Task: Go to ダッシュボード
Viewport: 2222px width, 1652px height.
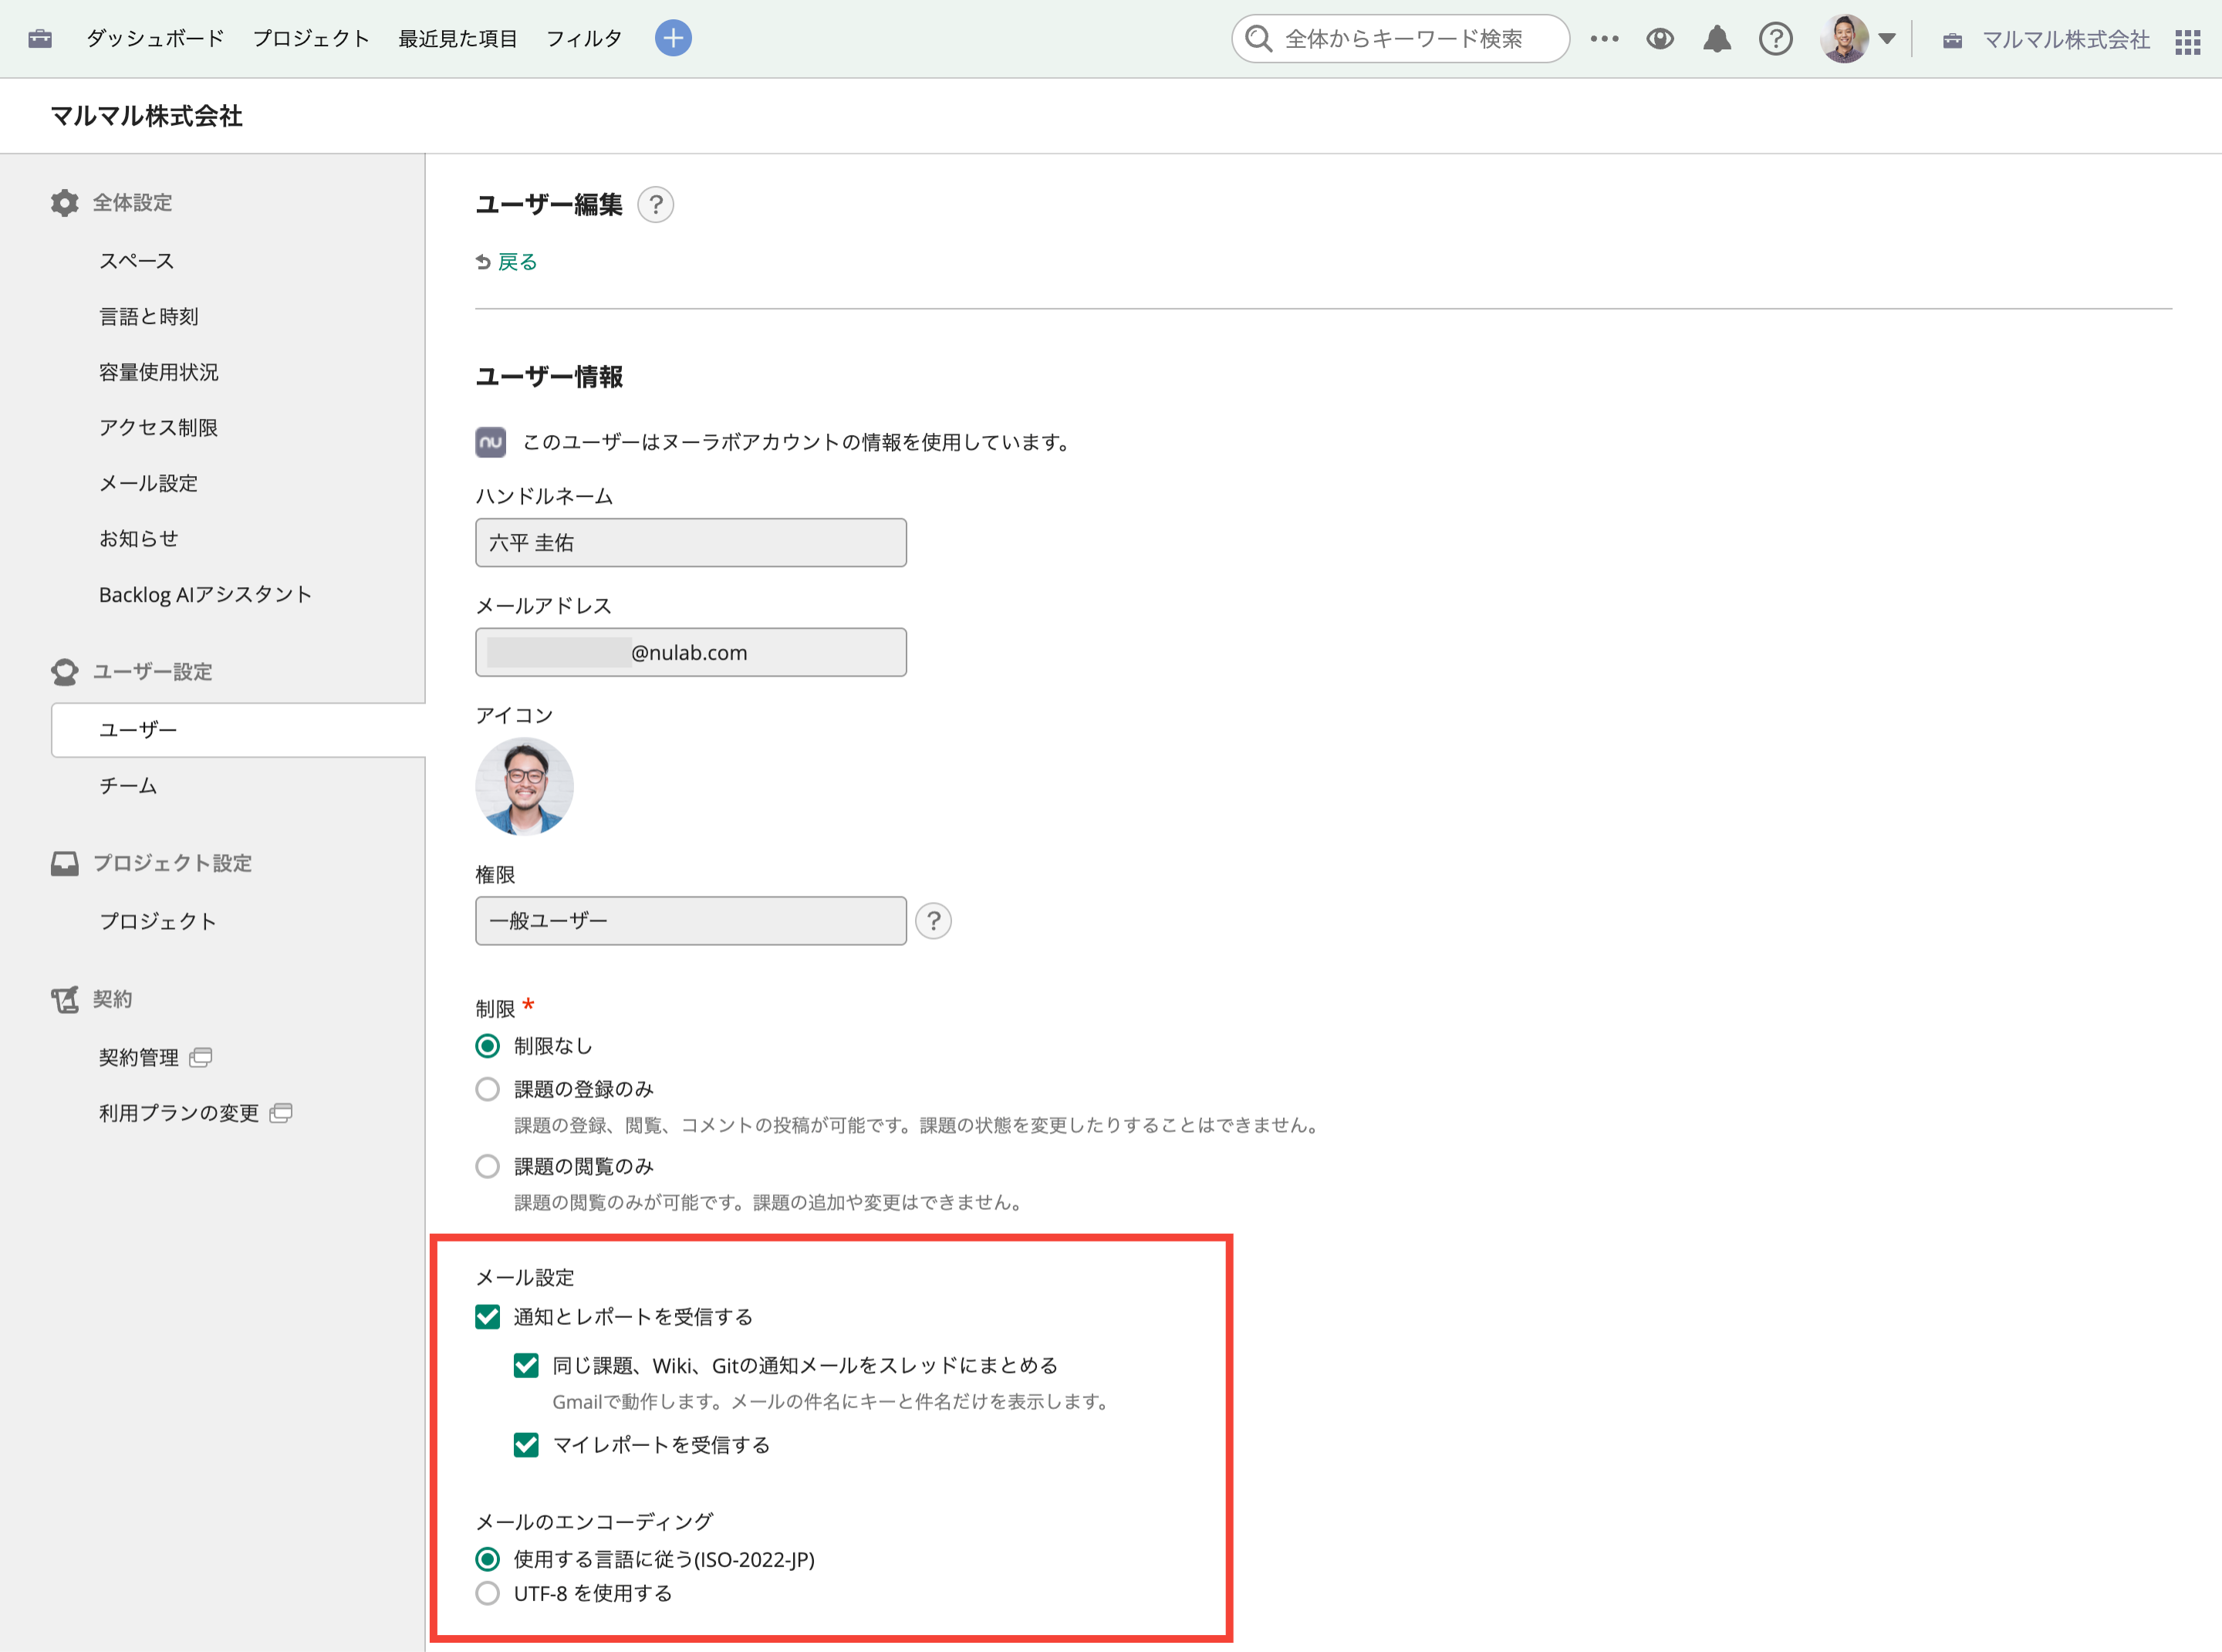Action: point(155,39)
